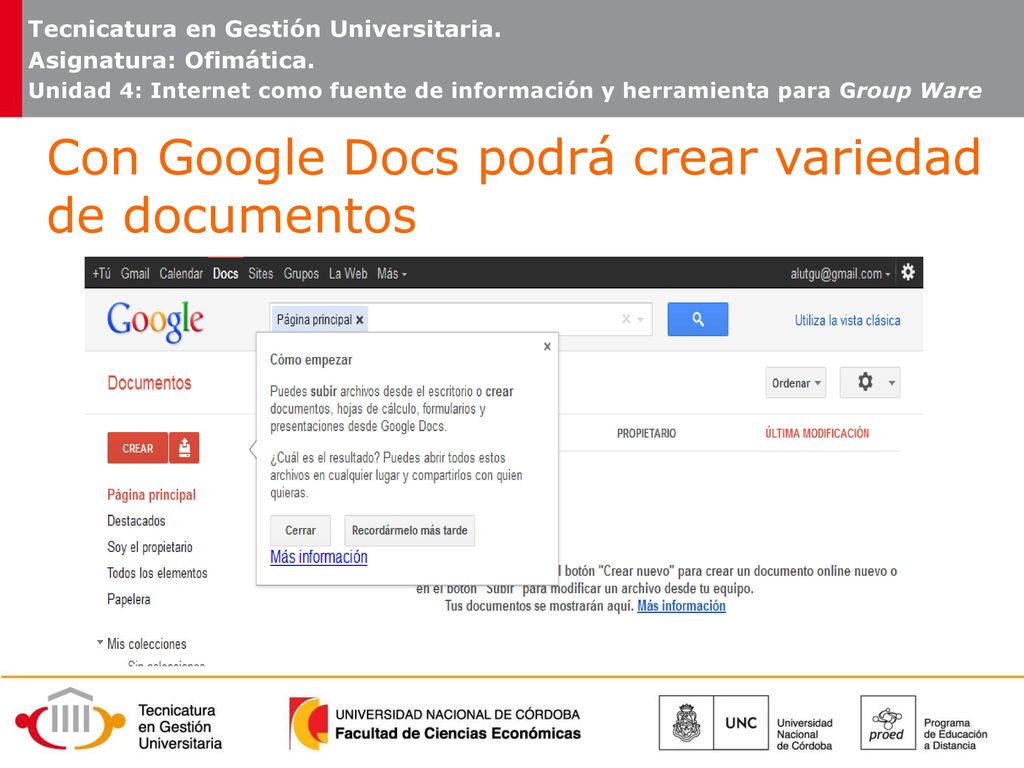Open the Ordenar dropdown

[x=795, y=383]
